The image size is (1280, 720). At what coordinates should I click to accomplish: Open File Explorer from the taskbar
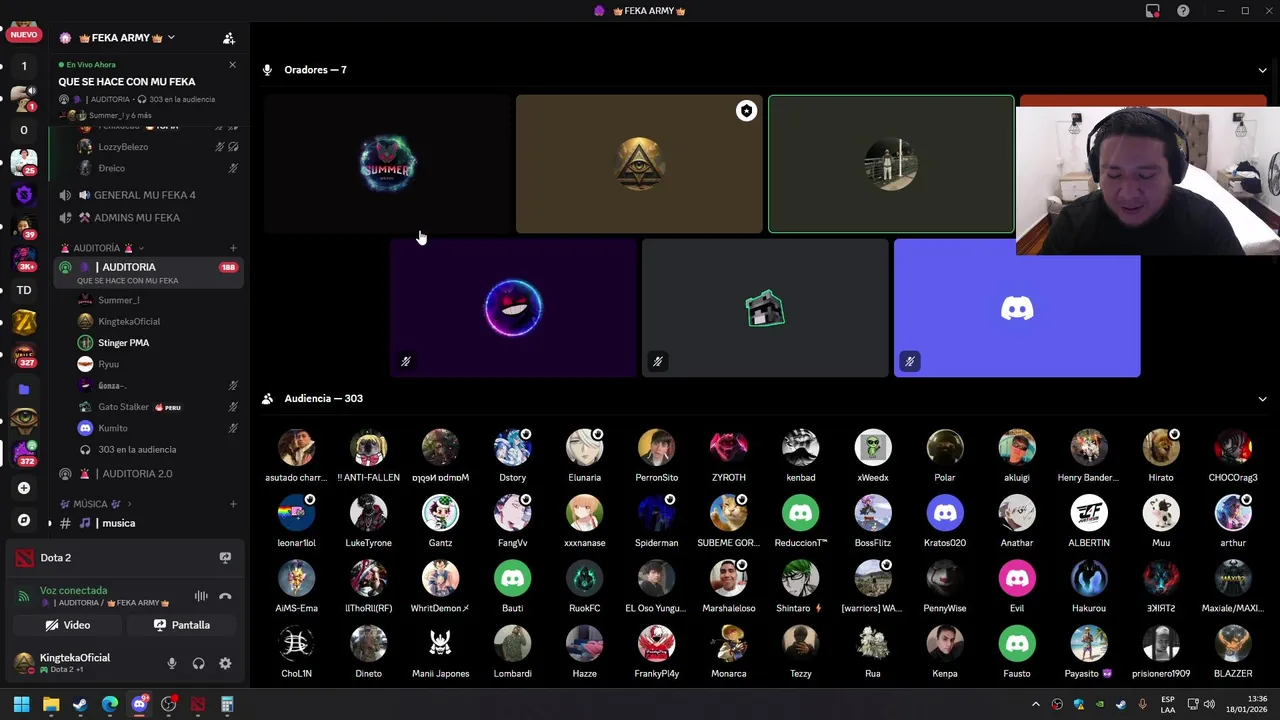pos(51,705)
